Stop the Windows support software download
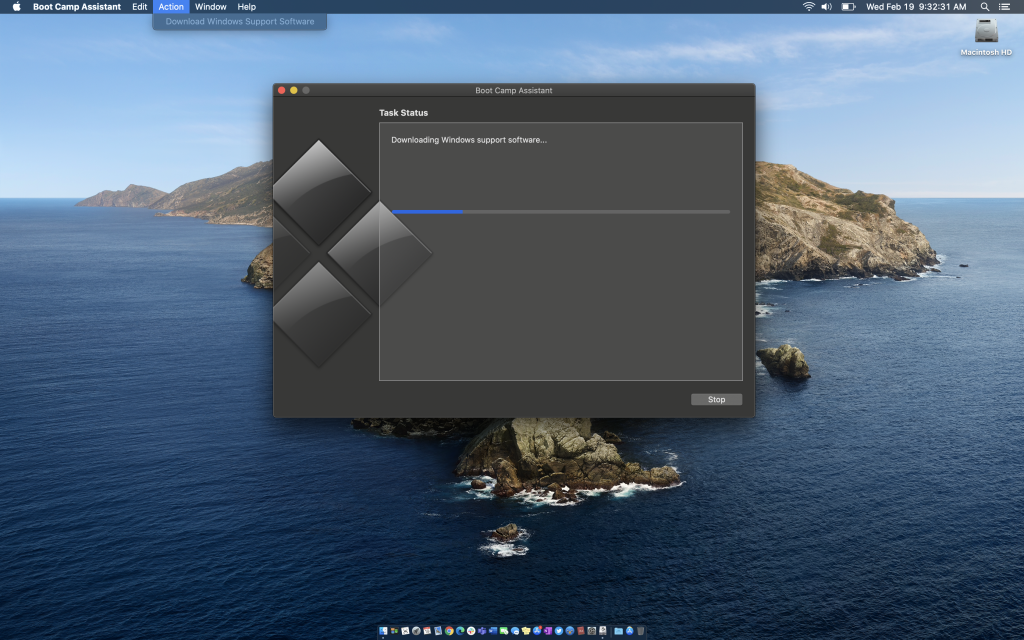This screenshot has width=1024, height=640. 716,400
